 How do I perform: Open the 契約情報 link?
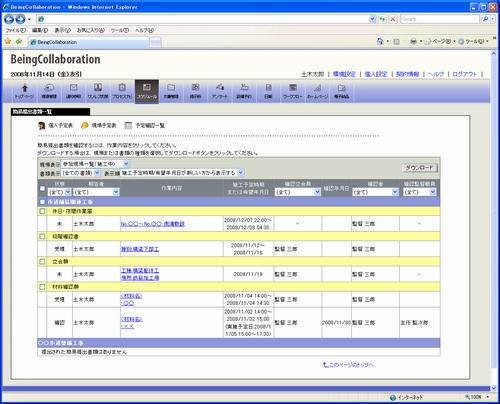click(x=407, y=74)
